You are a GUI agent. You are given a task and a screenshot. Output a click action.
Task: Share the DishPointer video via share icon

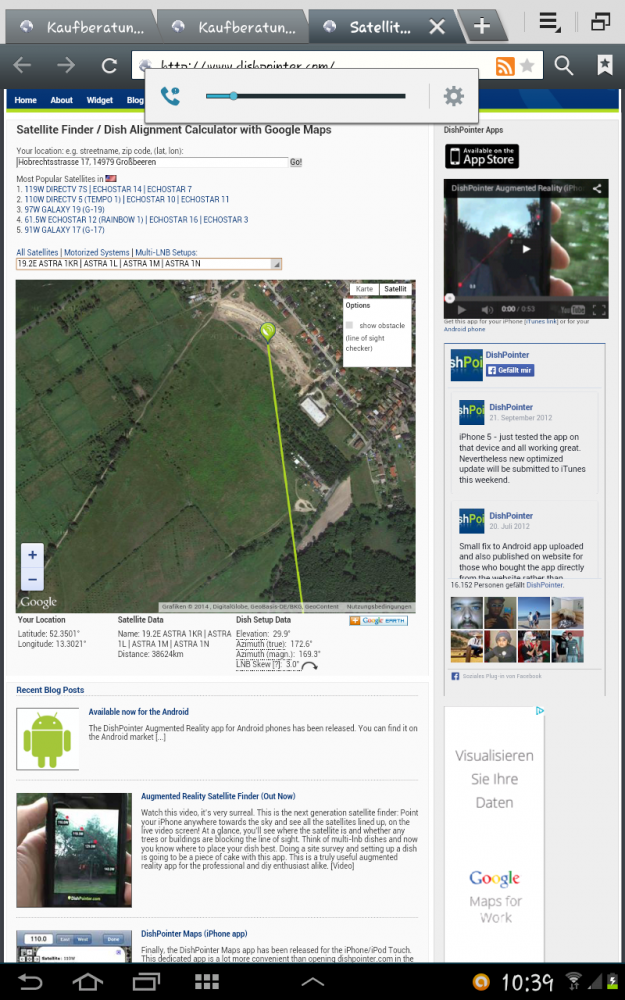(597, 188)
